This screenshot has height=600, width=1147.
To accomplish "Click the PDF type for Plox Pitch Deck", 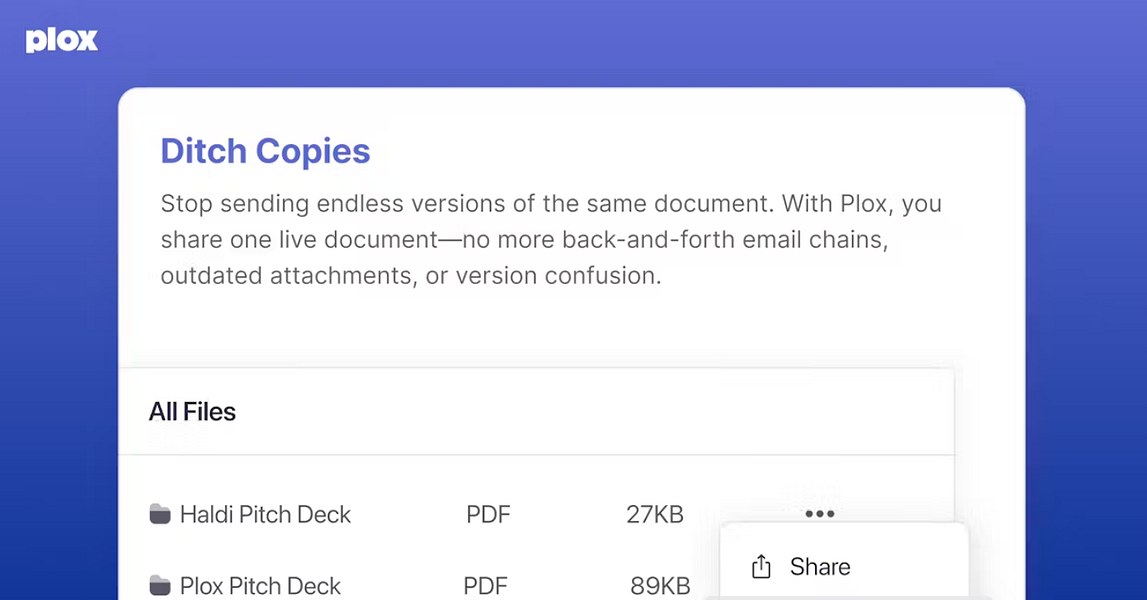I will pyautogui.click(x=485, y=586).
